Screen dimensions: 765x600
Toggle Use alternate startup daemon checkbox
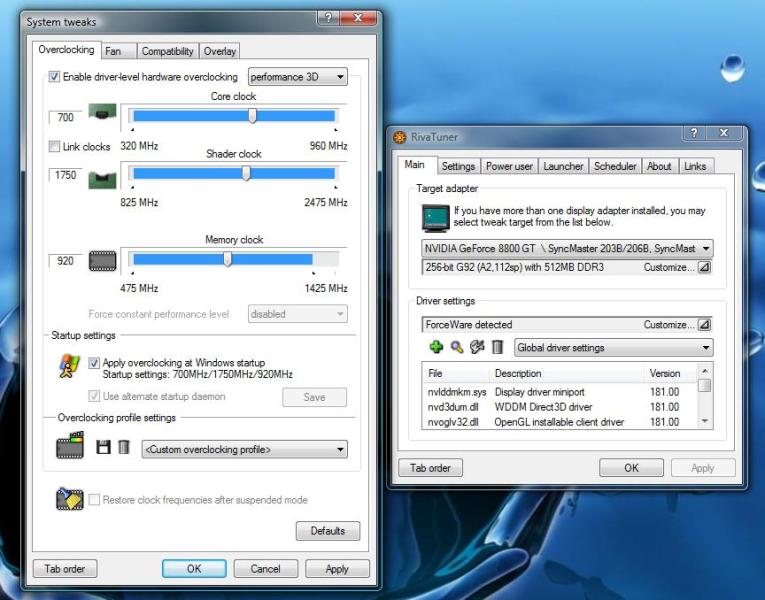click(x=94, y=396)
